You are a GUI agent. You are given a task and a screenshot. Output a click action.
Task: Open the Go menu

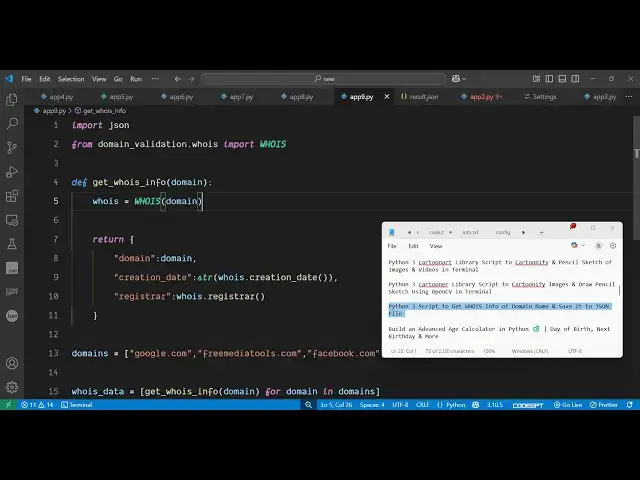pyautogui.click(x=118, y=79)
